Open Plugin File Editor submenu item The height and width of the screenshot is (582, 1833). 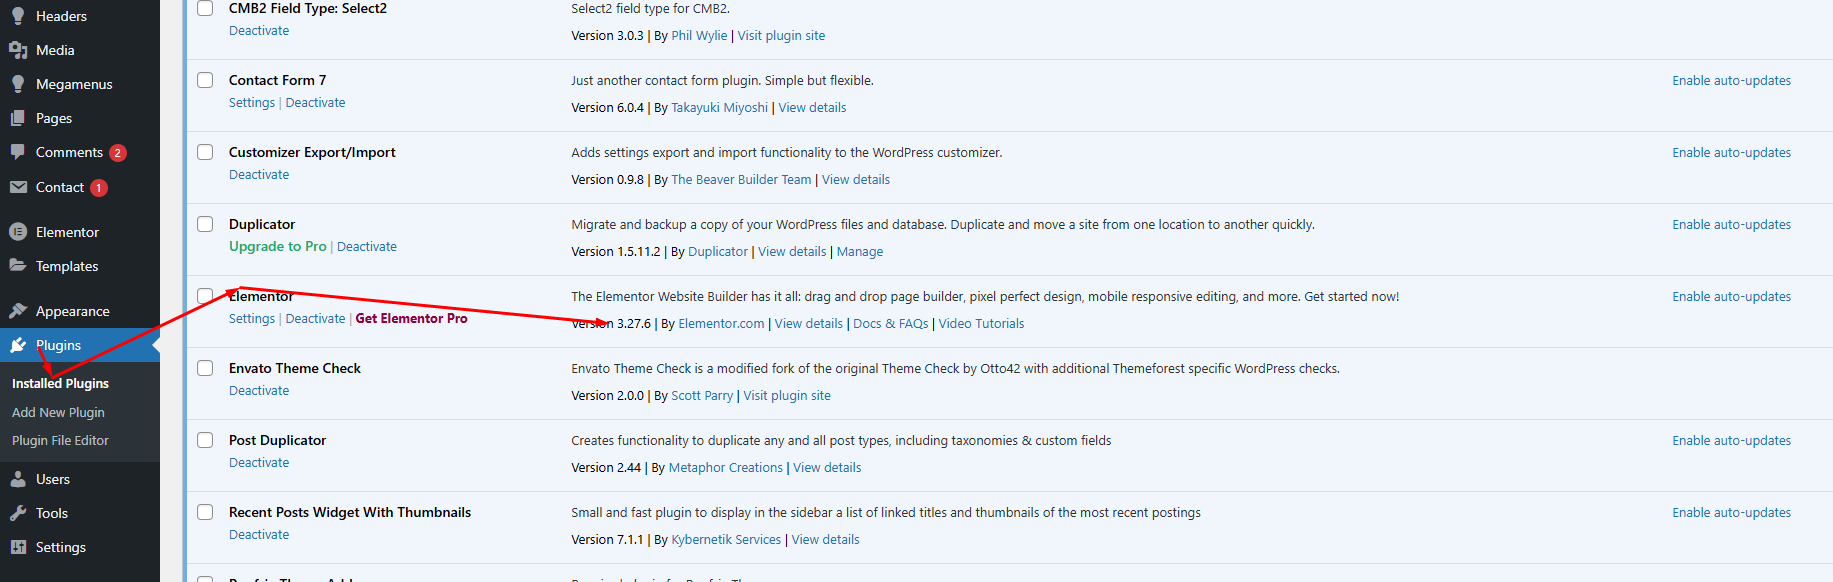click(x=60, y=440)
